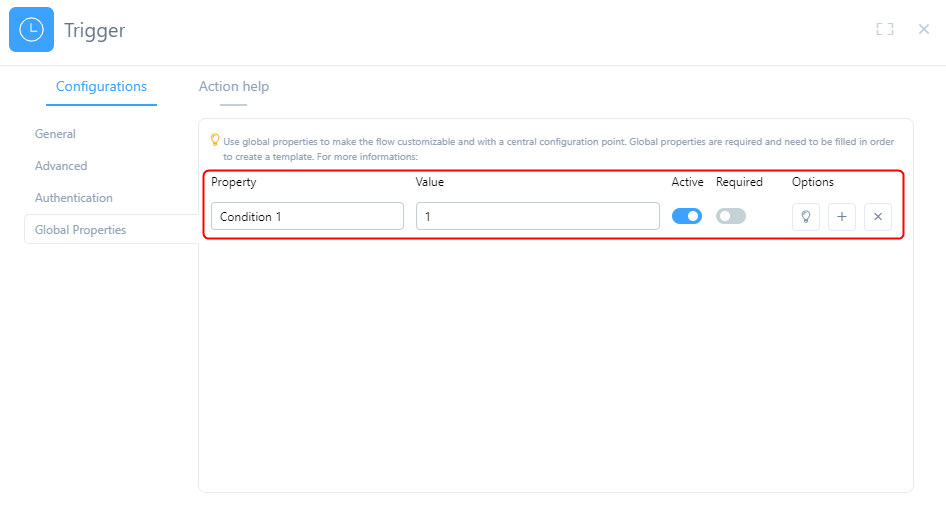Image resolution: width=946 pixels, height=513 pixels.
Task: Switch to the Configurations tab
Action: 101,87
